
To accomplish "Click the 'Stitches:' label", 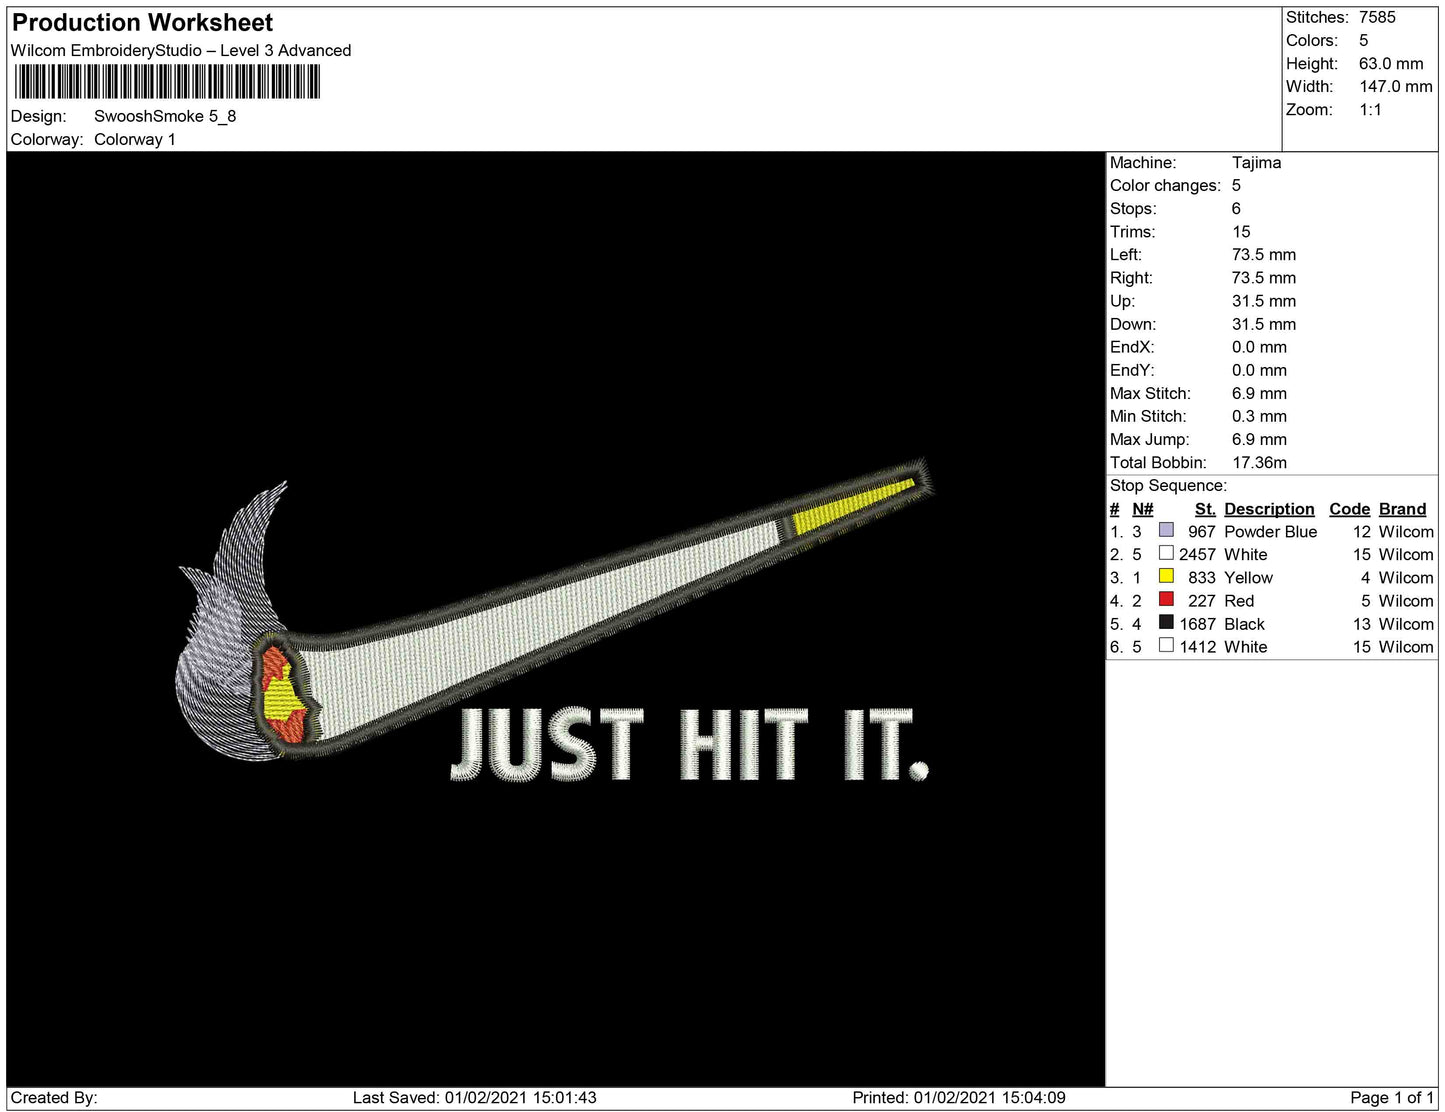I will click(x=1317, y=17).
